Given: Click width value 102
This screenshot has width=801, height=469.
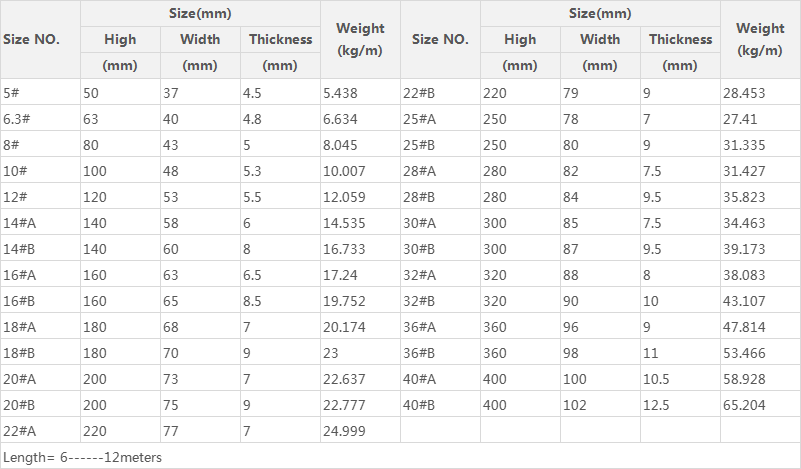Looking at the screenshot, I should (x=576, y=405).
